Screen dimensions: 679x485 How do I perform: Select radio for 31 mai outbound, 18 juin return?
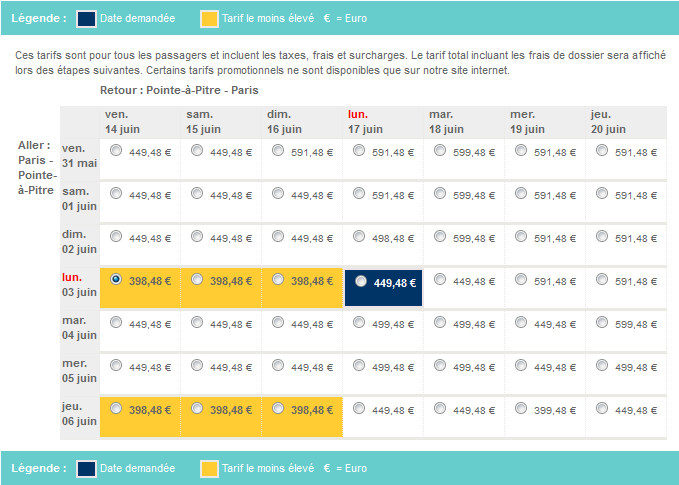click(440, 150)
